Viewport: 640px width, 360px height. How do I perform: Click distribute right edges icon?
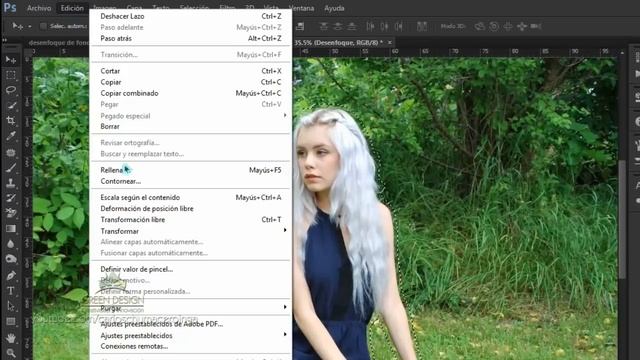pos(399,27)
